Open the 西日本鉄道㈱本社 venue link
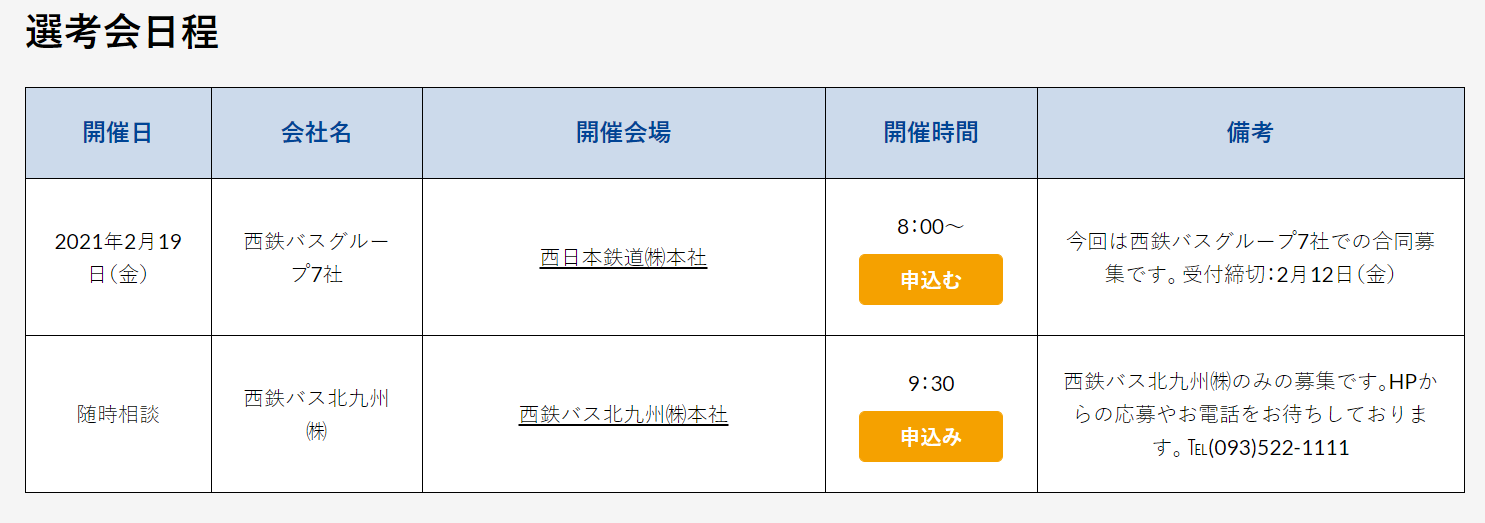The image size is (1485, 523). 623,258
